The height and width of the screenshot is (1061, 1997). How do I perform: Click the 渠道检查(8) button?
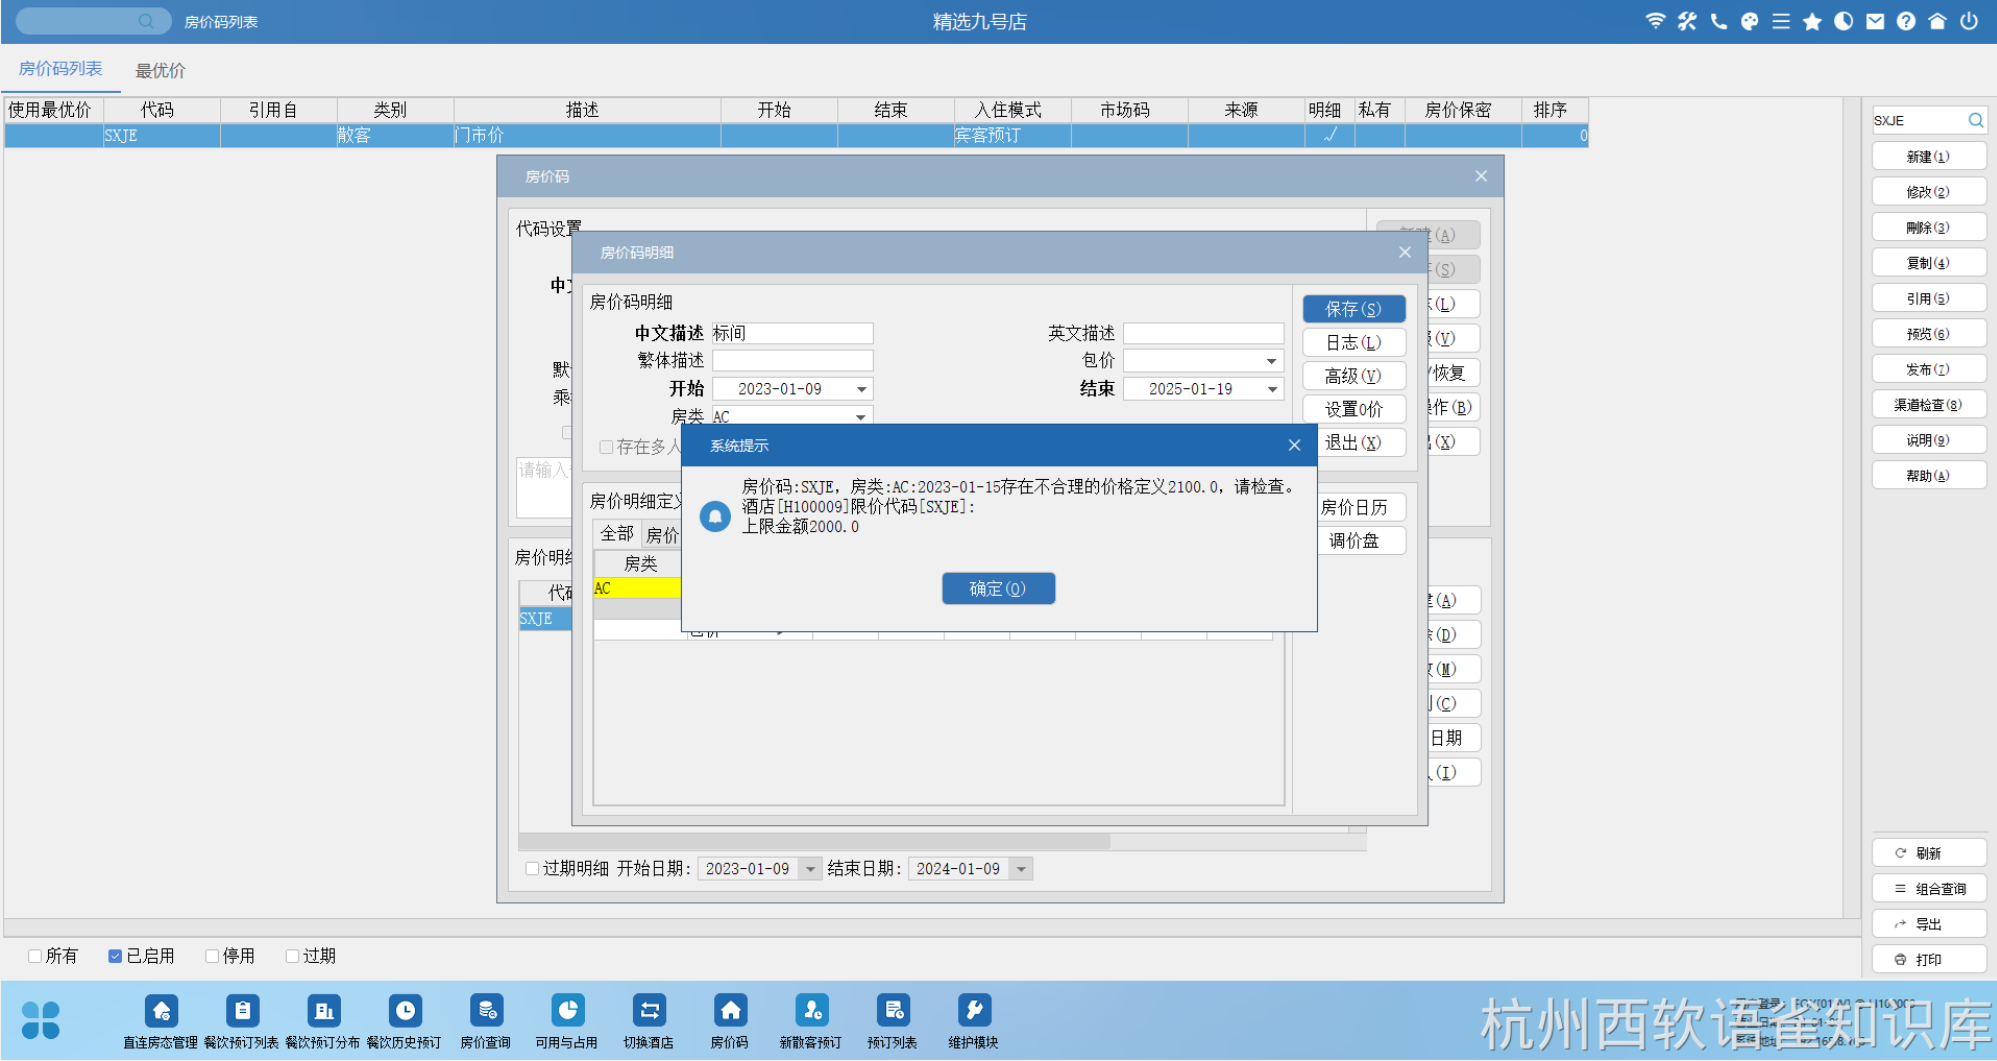click(1928, 405)
